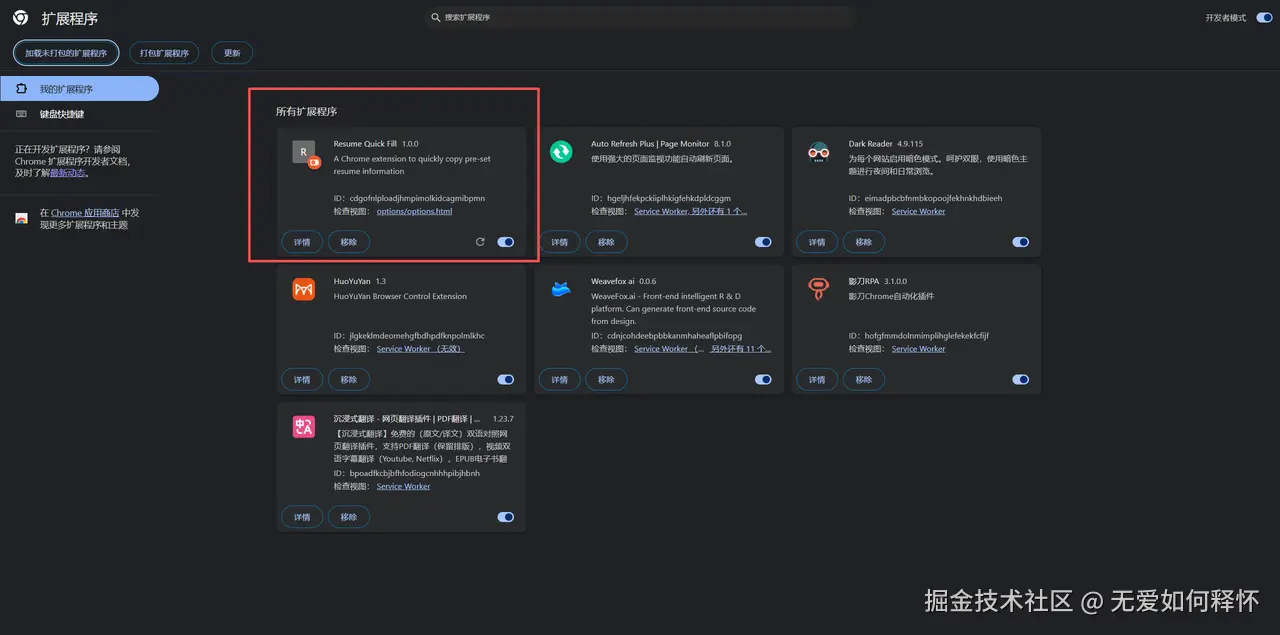Click the Dark Reader extension icon
Screen dimensions: 1280x635
point(818,152)
